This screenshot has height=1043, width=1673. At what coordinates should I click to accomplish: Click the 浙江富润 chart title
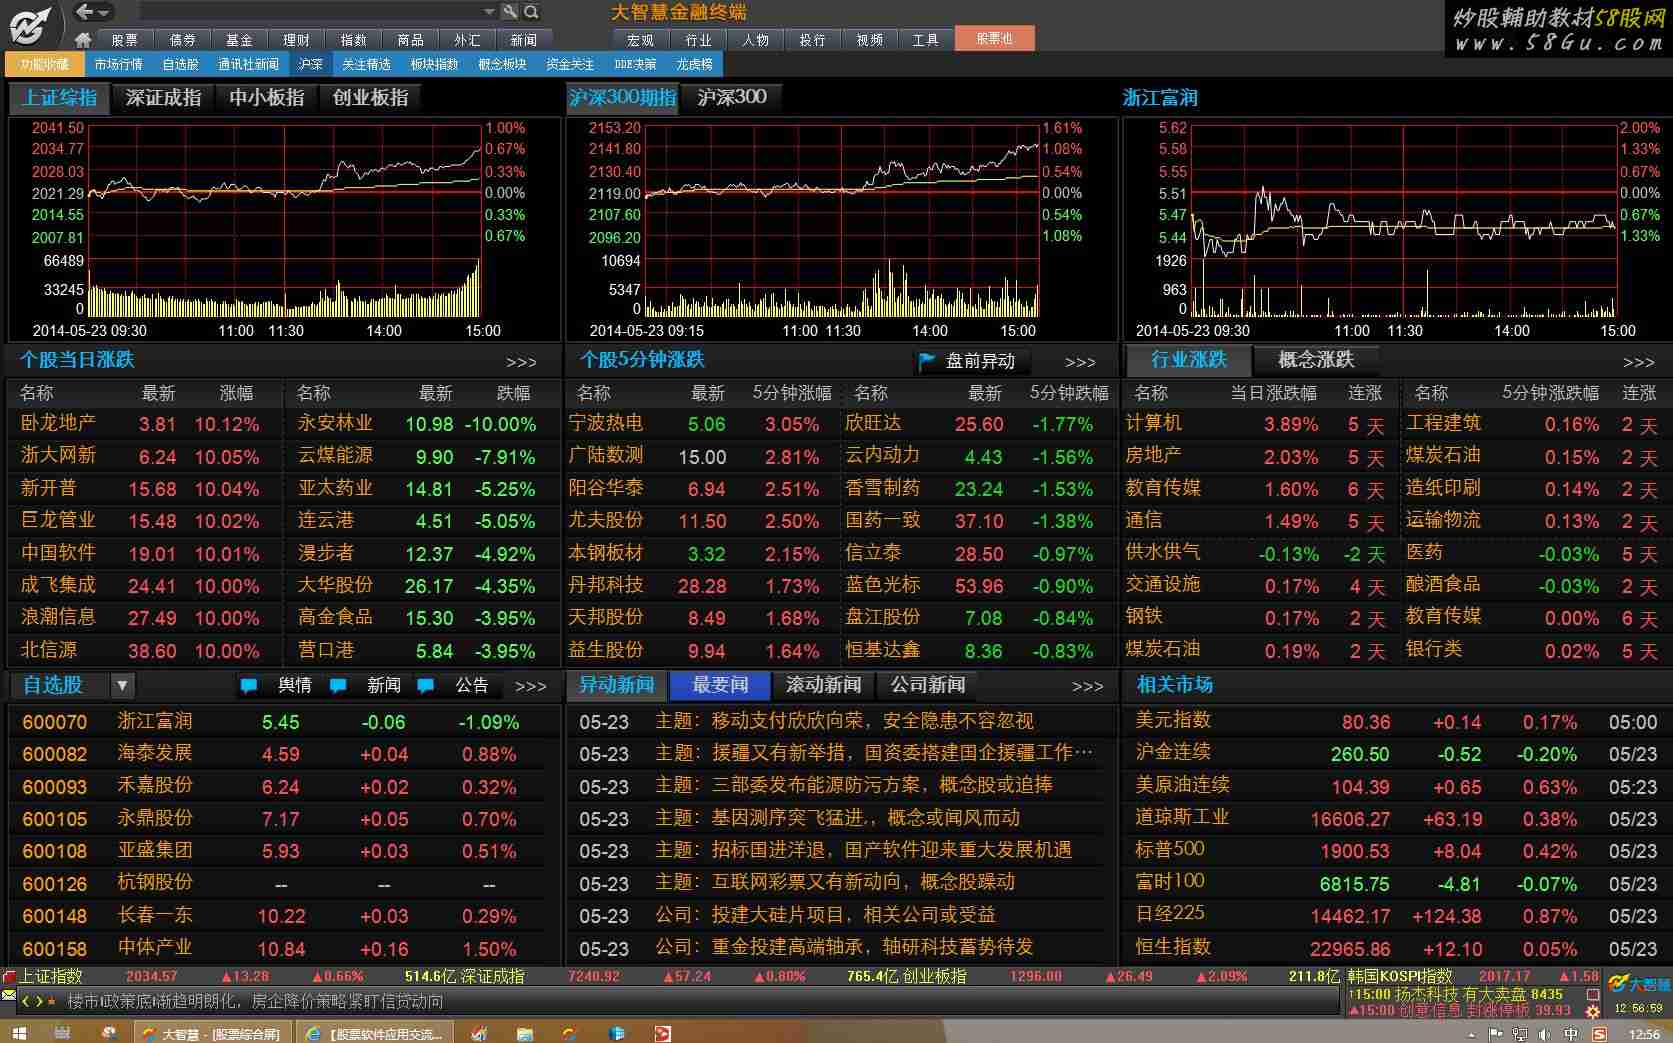[1160, 98]
